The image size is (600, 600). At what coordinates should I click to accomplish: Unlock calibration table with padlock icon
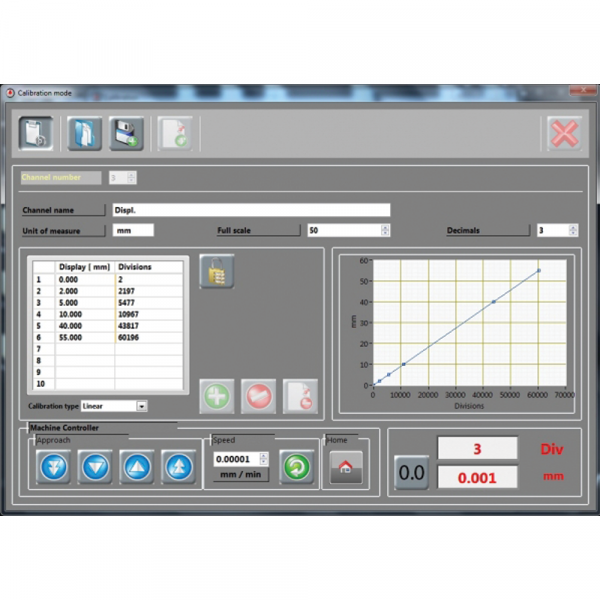(x=217, y=272)
